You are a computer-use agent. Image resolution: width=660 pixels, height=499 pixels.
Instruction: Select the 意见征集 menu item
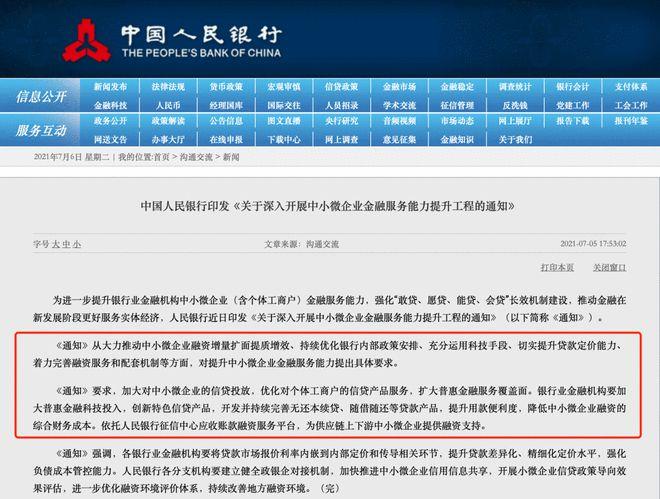point(399,139)
